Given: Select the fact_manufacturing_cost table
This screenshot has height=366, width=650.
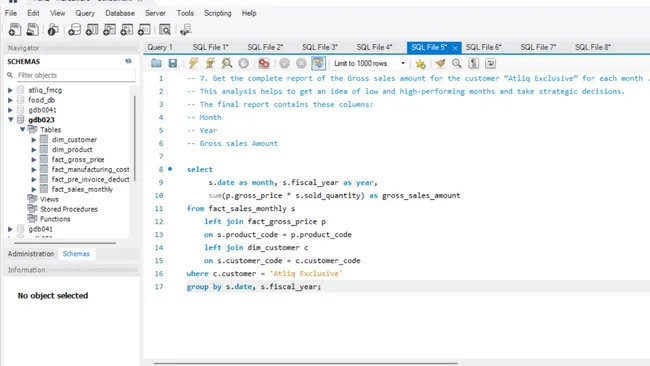Looking at the screenshot, I should point(90,170).
